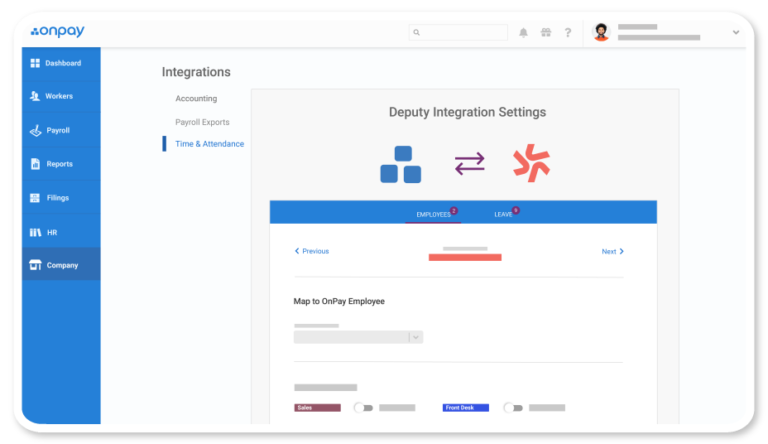Image resolution: width=768 pixels, height=444 pixels.
Task: Open Company page link
Action: pos(62,265)
